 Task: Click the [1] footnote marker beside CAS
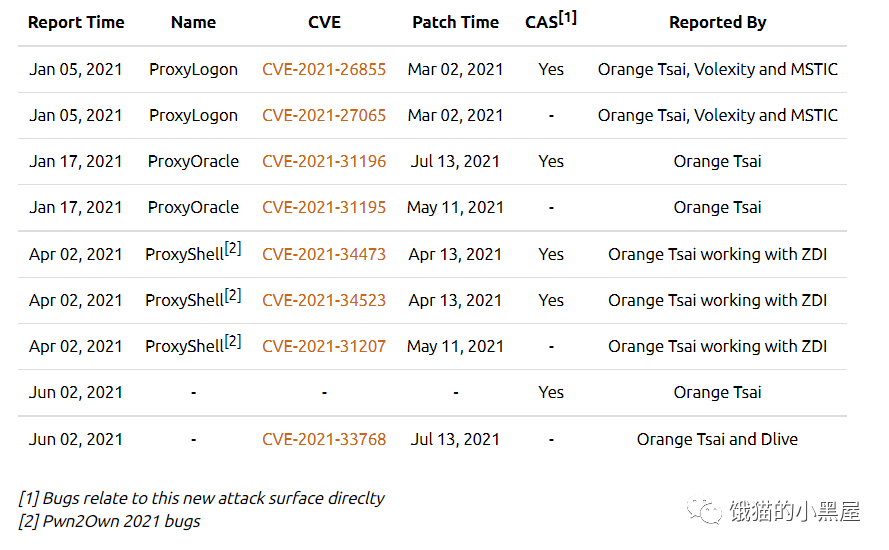pyautogui.click(x=568, y=16)
